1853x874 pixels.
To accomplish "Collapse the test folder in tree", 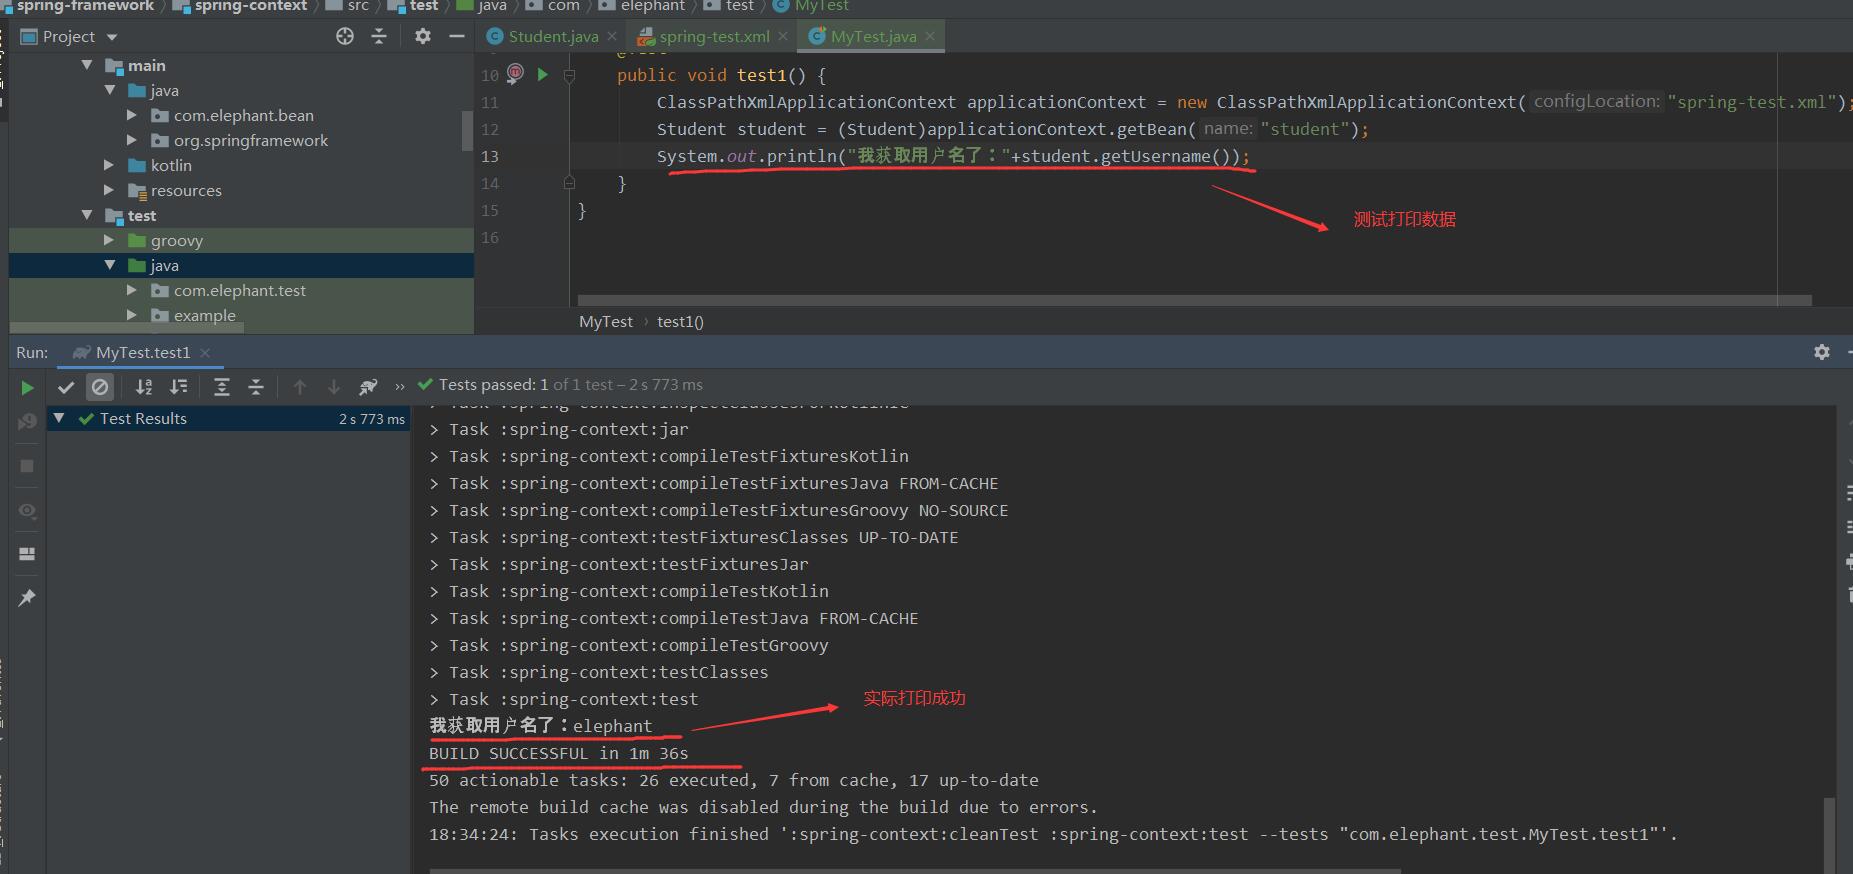I will point(87,215).
